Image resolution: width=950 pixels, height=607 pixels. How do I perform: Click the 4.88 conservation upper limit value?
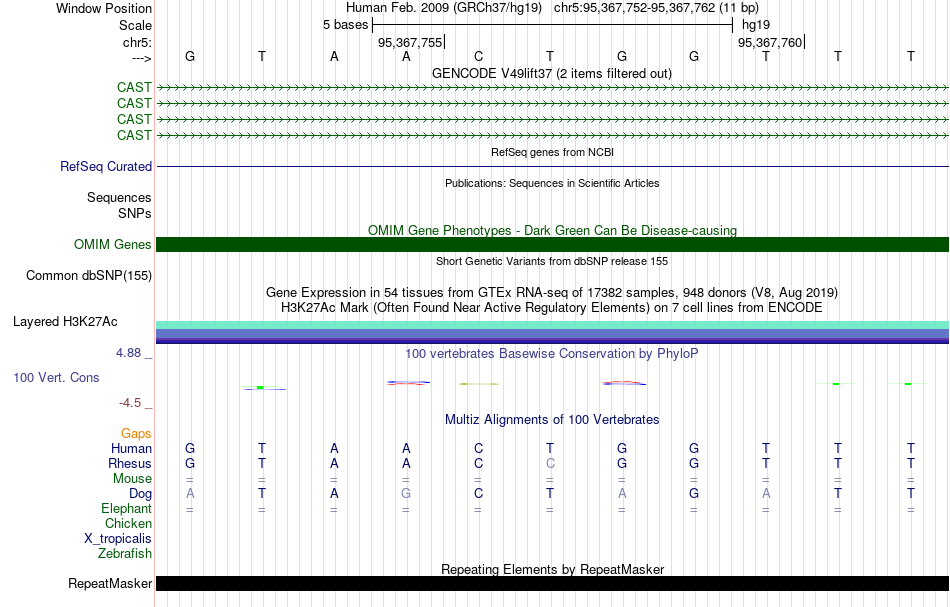[128, 353]
